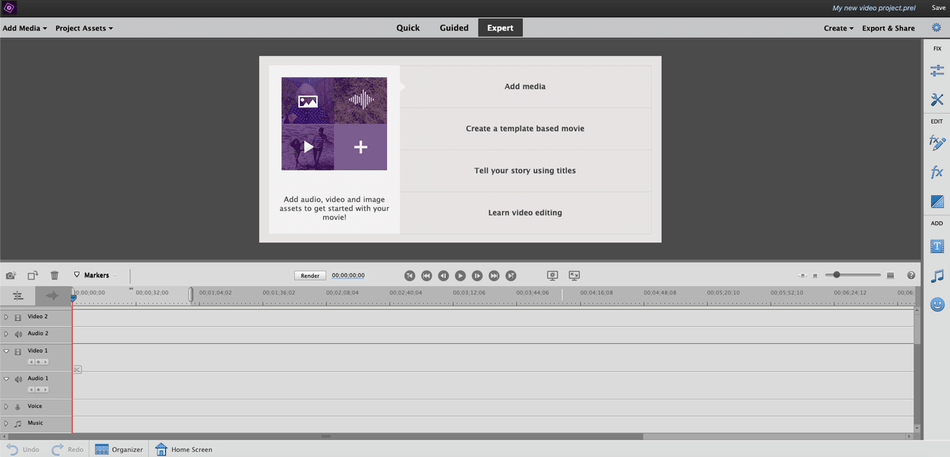Viewport: 950px width, 457px height.
Task: Choose Add media in the welcome panel
Action: tap(525, 87)
